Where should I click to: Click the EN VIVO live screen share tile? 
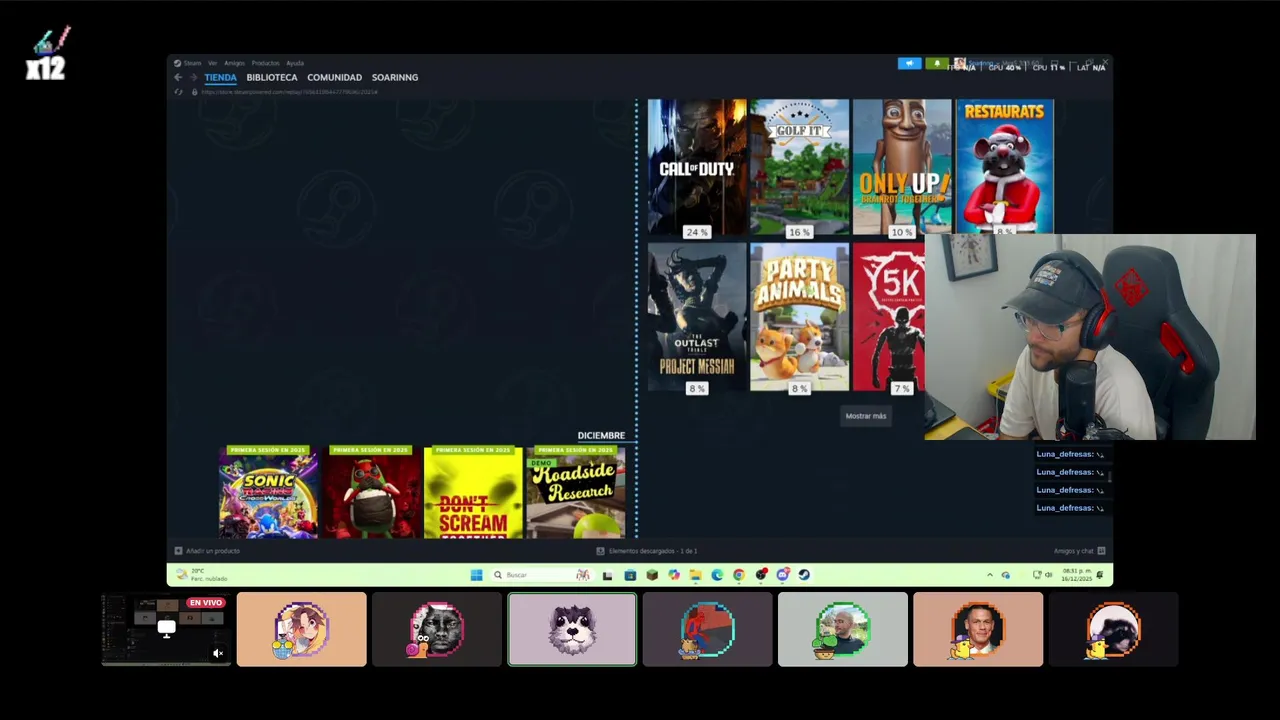(166, 630)
